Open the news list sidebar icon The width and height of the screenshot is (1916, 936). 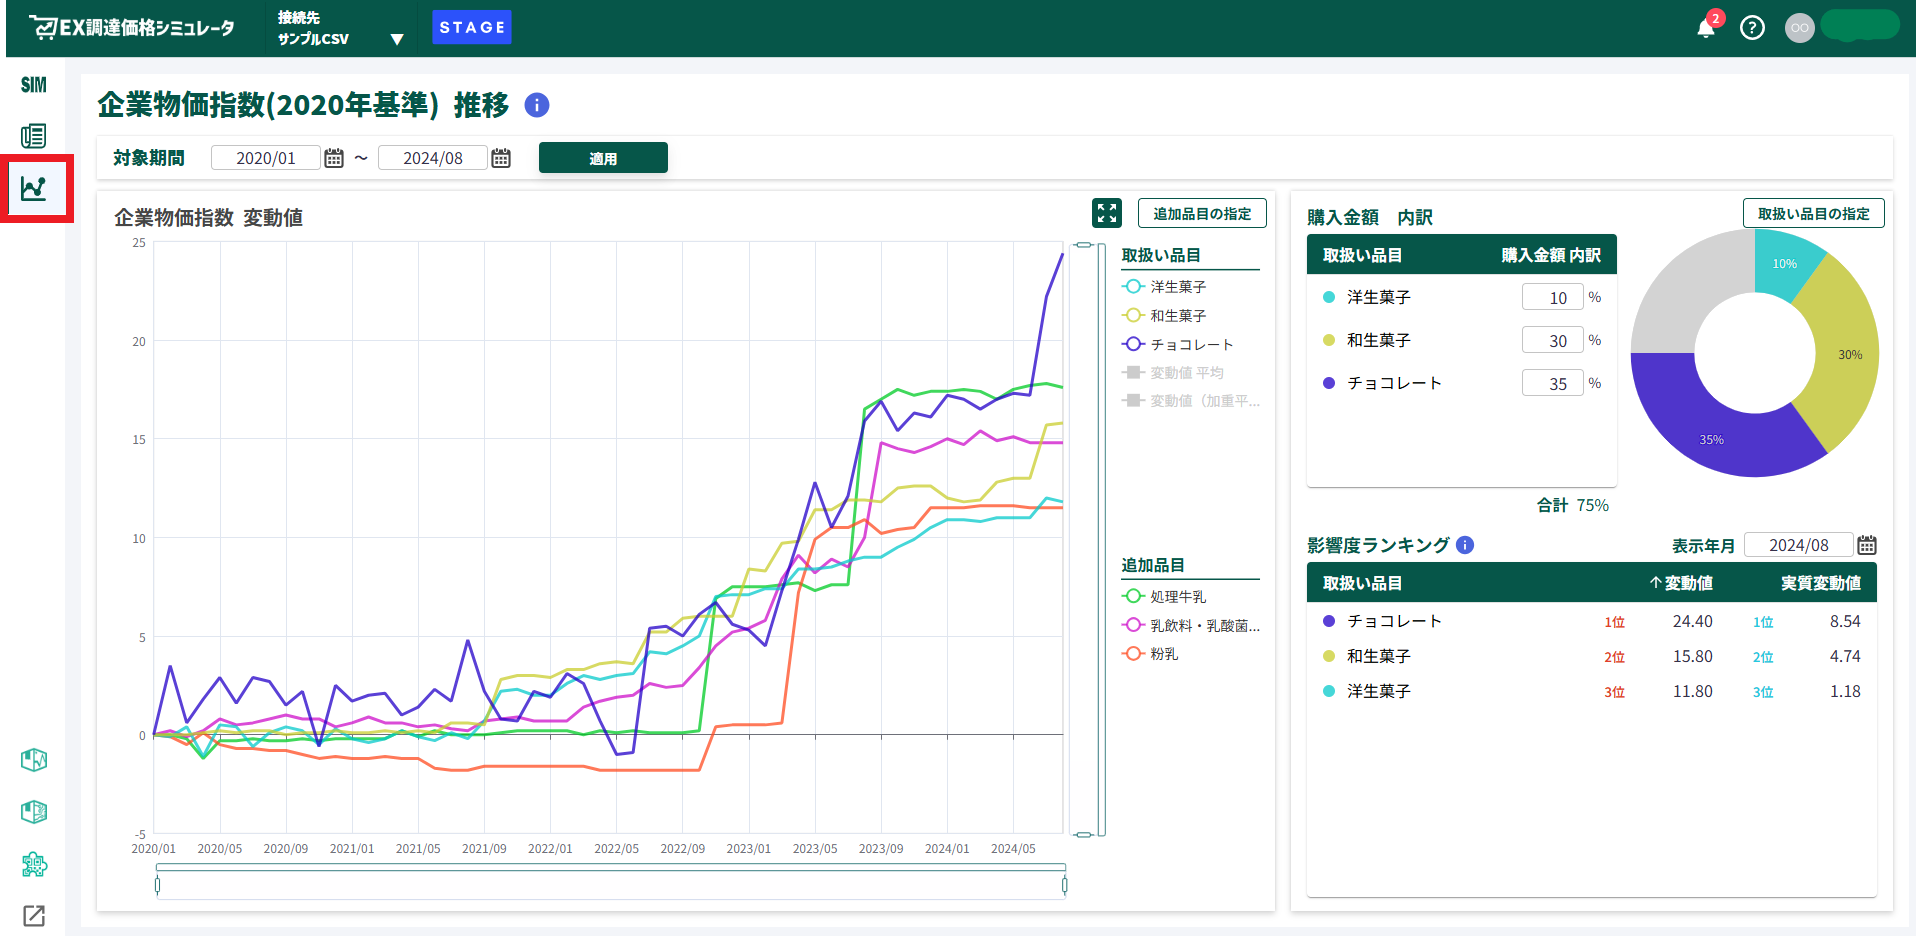click(x=34, y=136)
